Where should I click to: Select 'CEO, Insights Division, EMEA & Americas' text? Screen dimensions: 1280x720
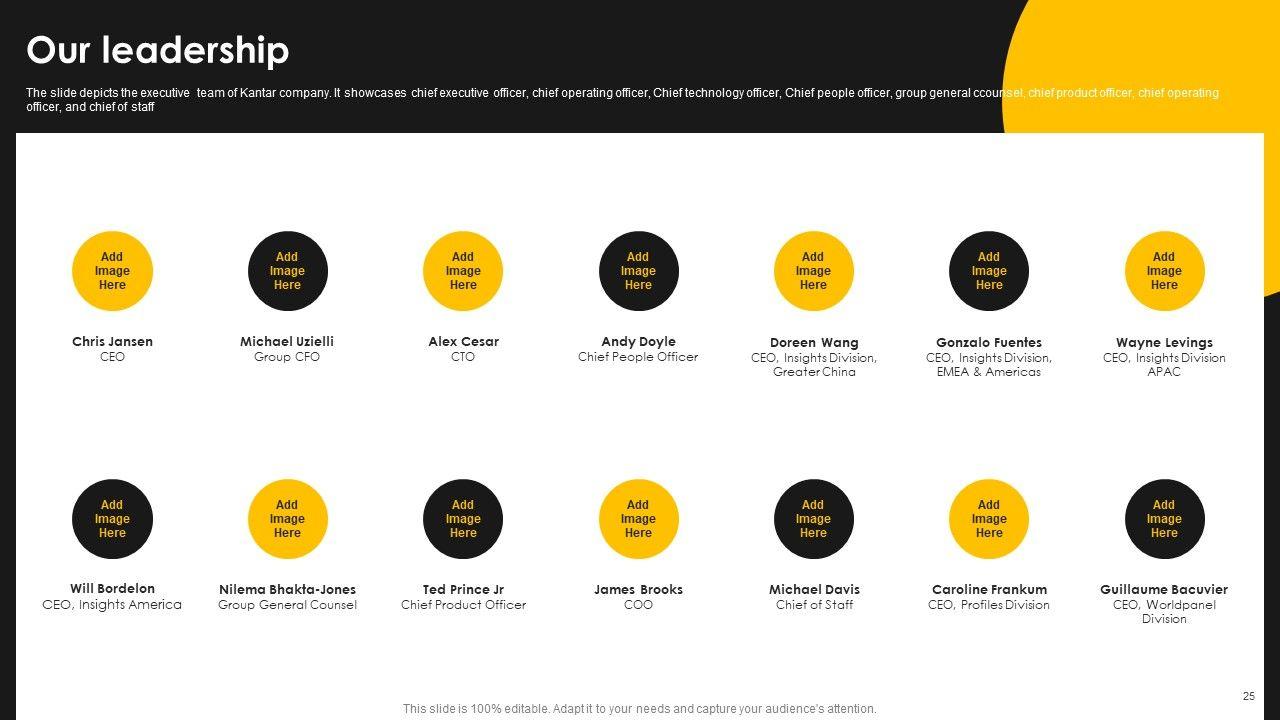pyautogui.click(x=989, y=365)
